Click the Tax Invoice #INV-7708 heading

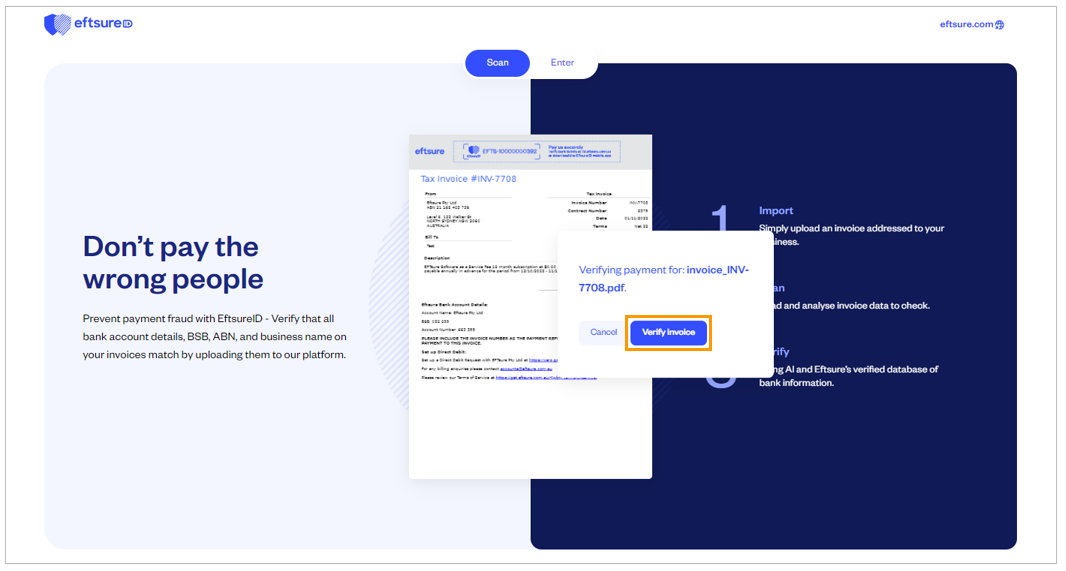pos(468,179)
